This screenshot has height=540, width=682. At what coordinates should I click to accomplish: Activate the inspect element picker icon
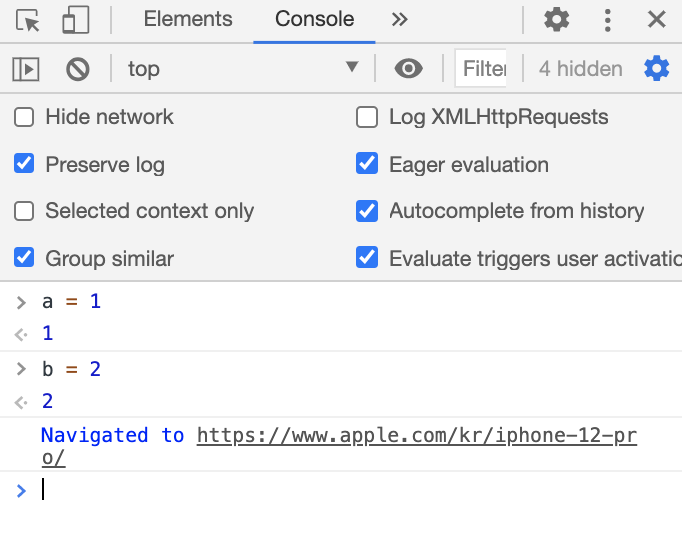tap(27, 19)
